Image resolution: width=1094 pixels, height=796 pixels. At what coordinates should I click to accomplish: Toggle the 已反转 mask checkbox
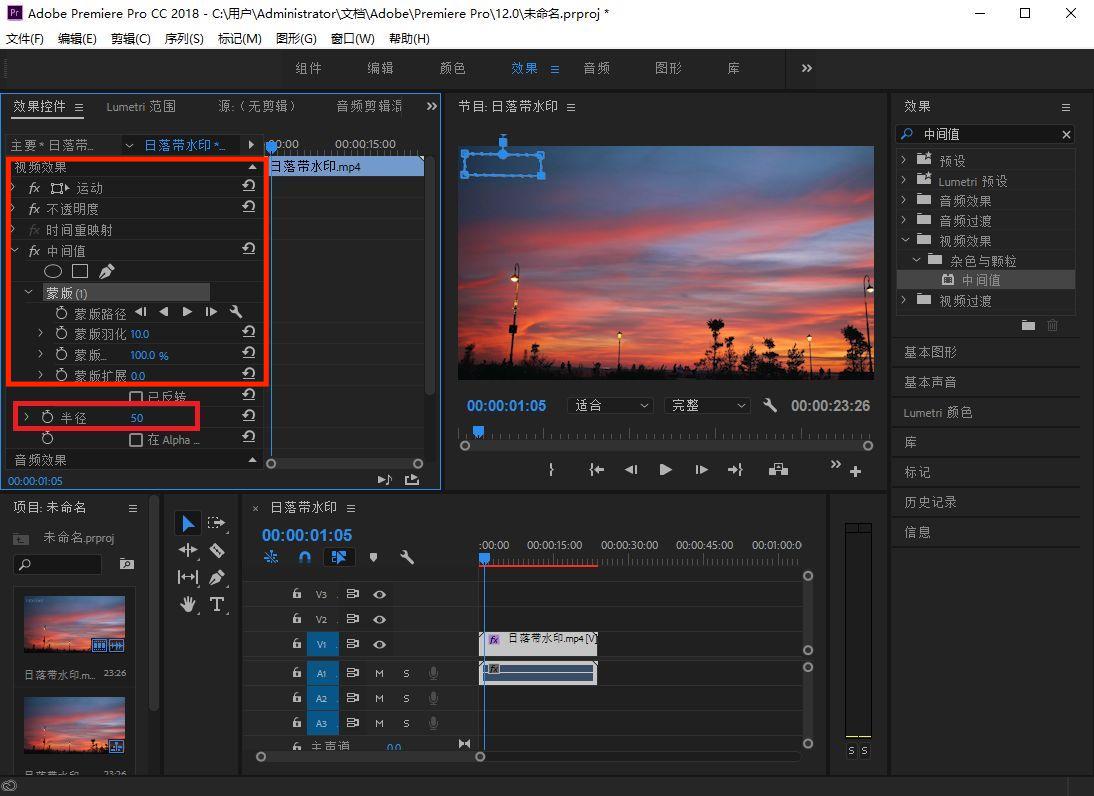point(136,397)
